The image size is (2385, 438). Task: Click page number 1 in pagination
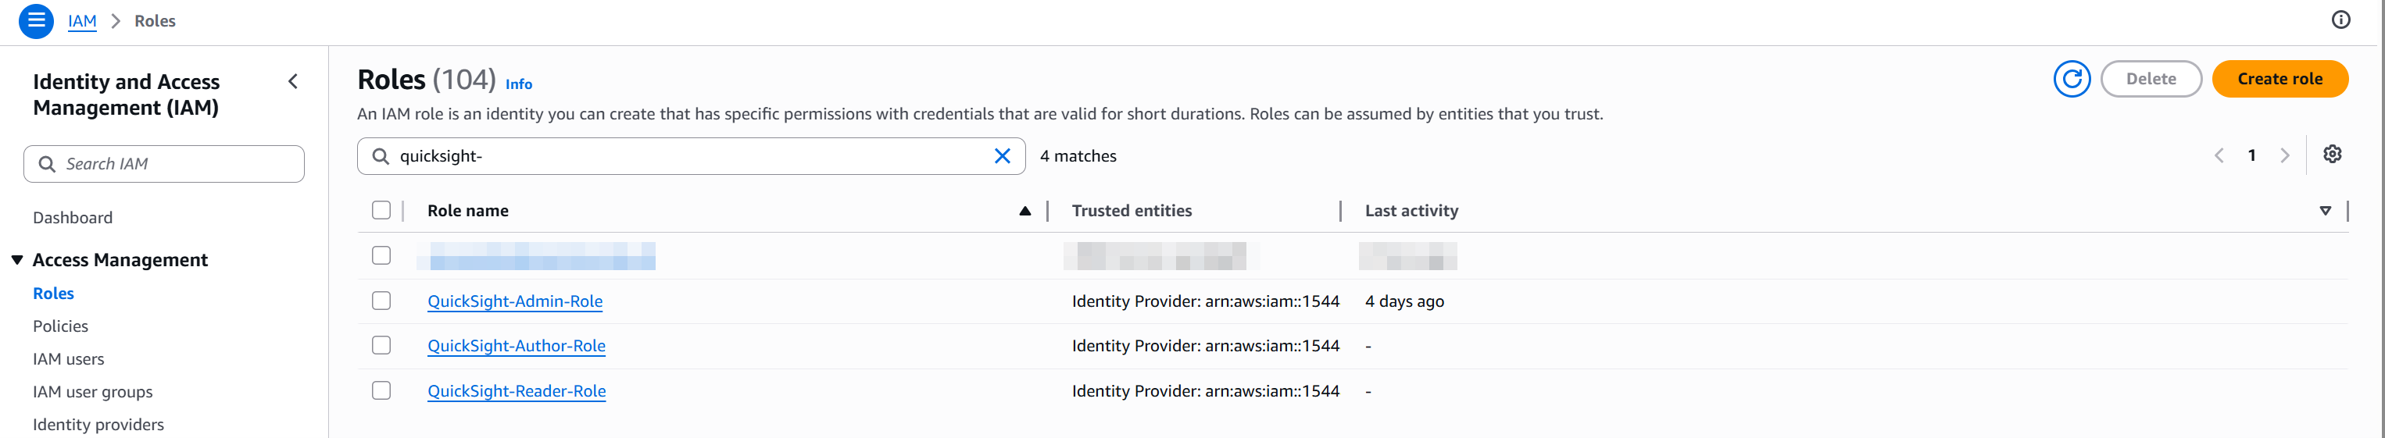pyautogui.click(x=2252, y=156)
